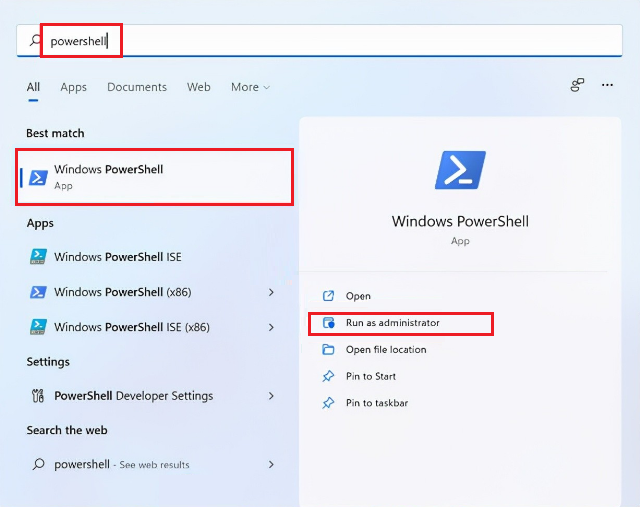
Task: Open Windows PowerShell best match result
Action: coord(154,177)
